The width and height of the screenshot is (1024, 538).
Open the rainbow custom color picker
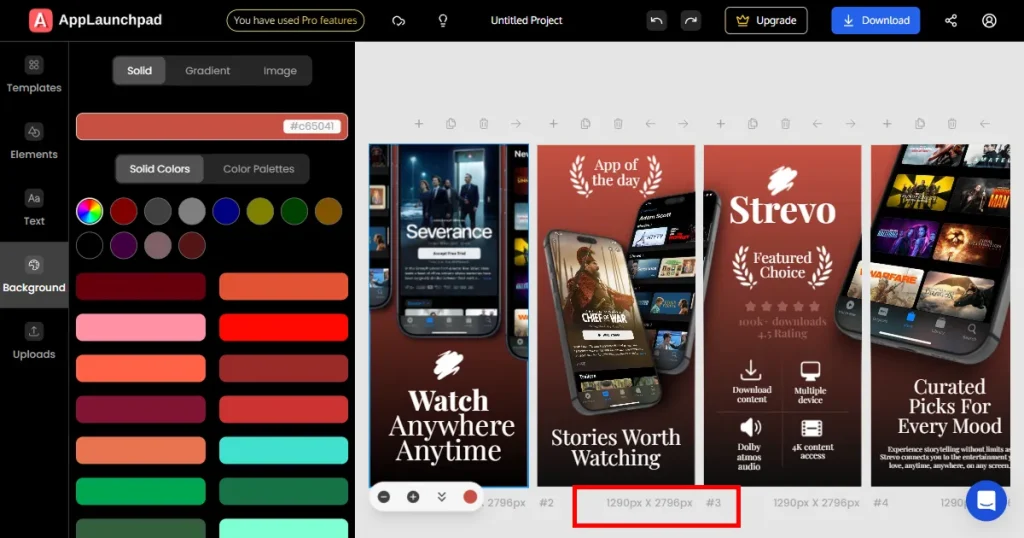click(89, 212)
